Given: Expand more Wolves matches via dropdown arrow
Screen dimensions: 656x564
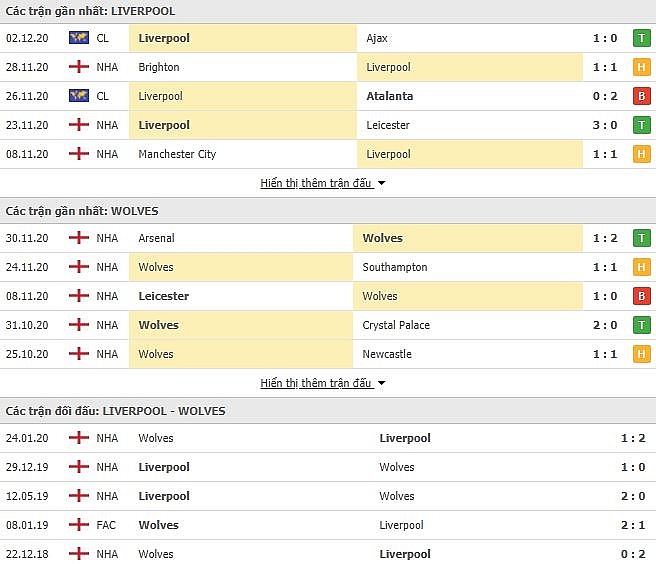Looking at the screenshot, I should pos(381,383).
